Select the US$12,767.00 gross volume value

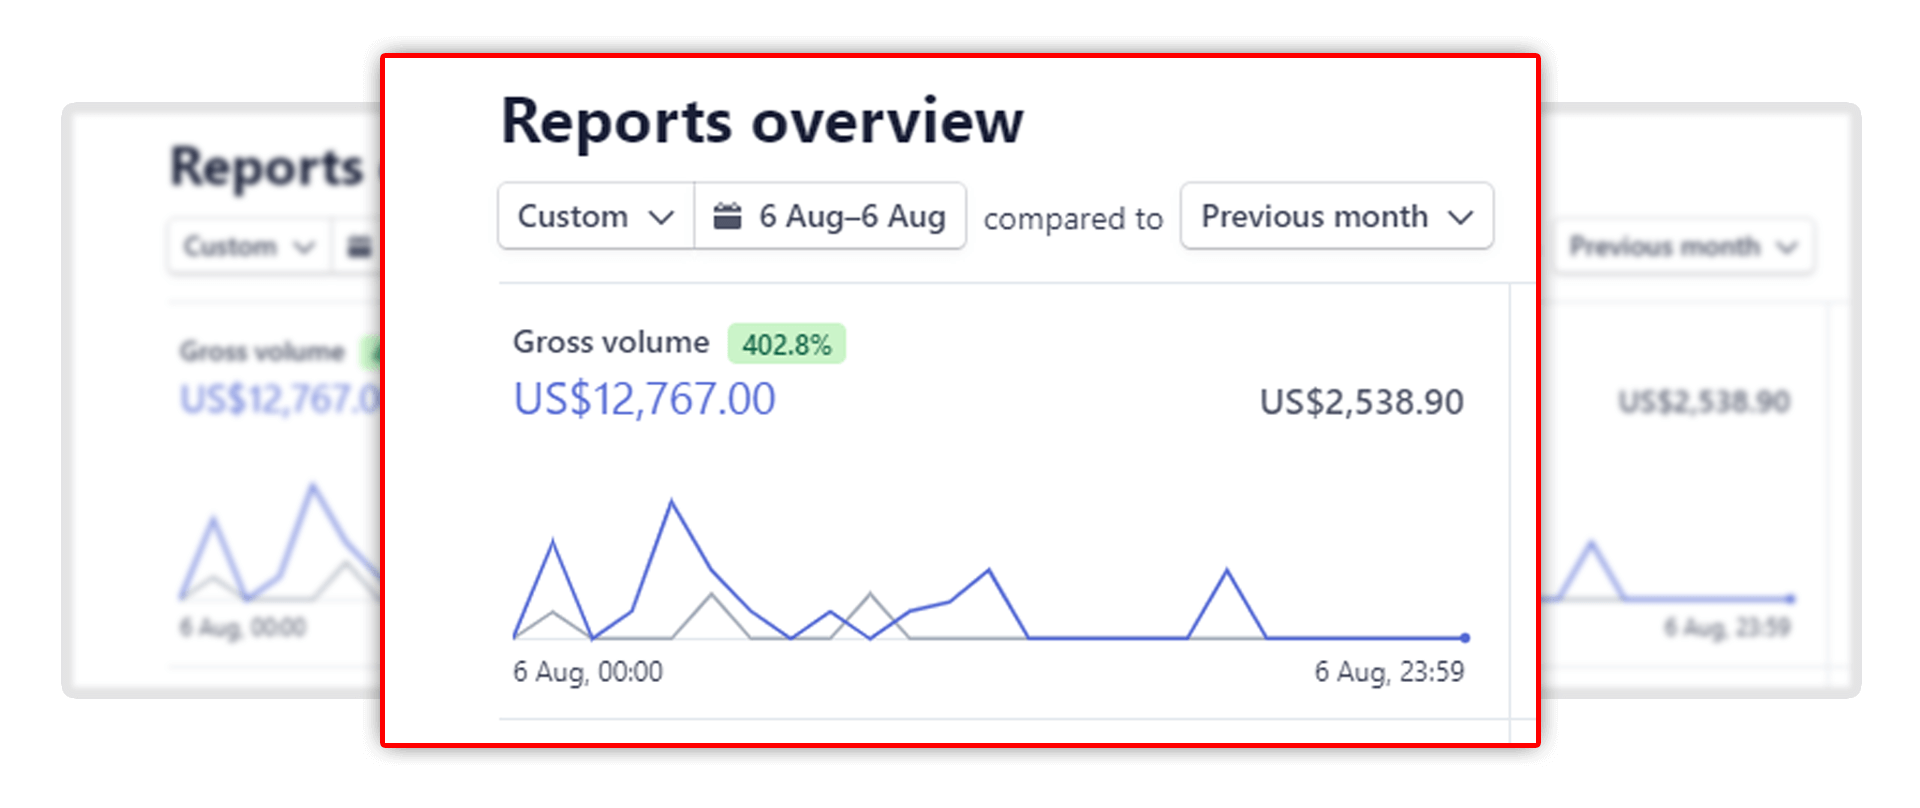tap(644, 399)
